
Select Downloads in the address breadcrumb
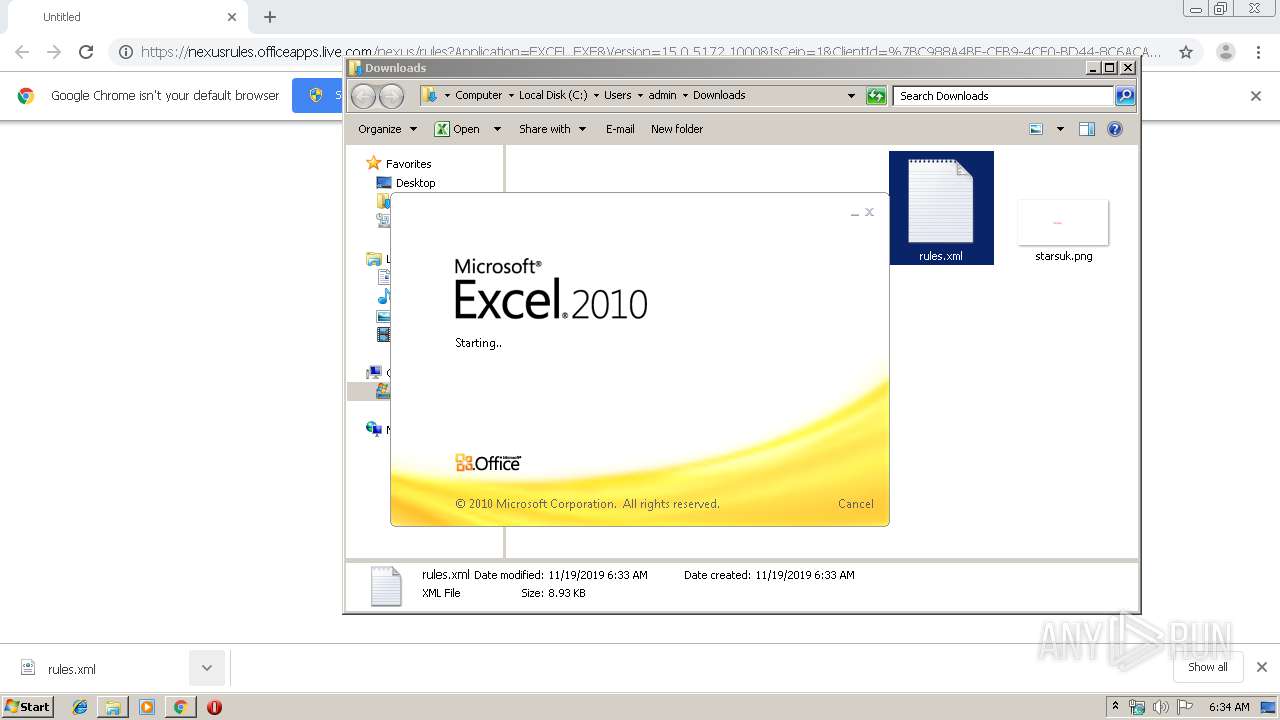tap(719, 95)
